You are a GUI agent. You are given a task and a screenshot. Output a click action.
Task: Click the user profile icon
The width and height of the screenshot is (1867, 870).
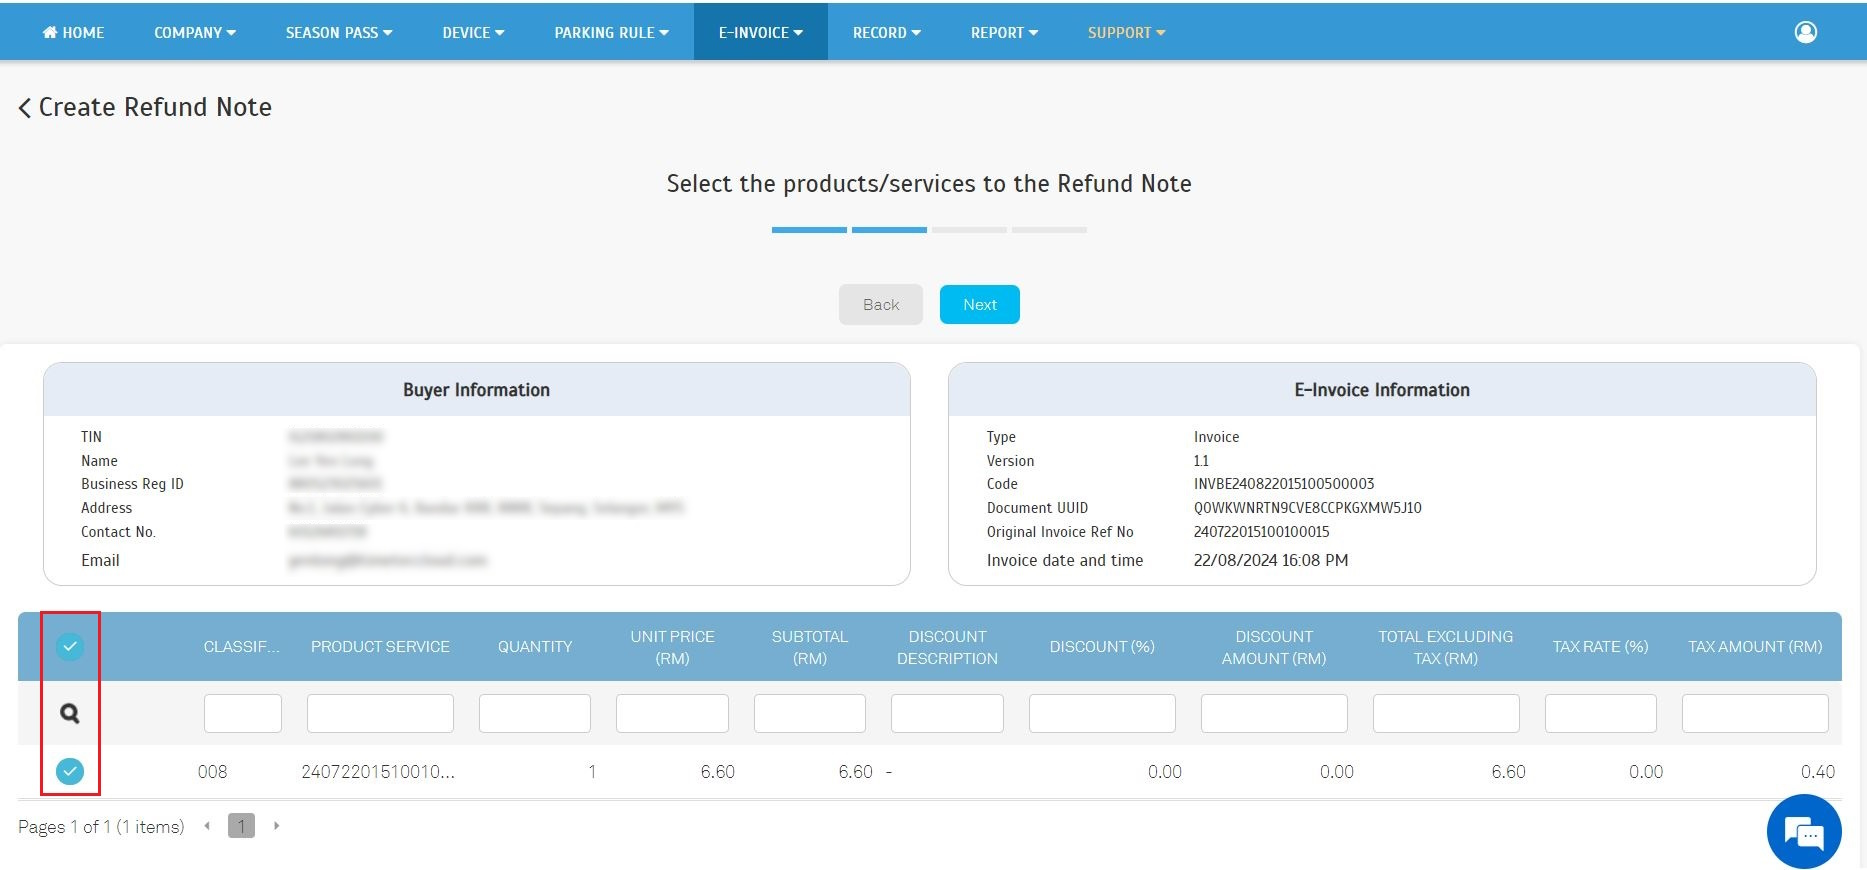pos(1805,32)
